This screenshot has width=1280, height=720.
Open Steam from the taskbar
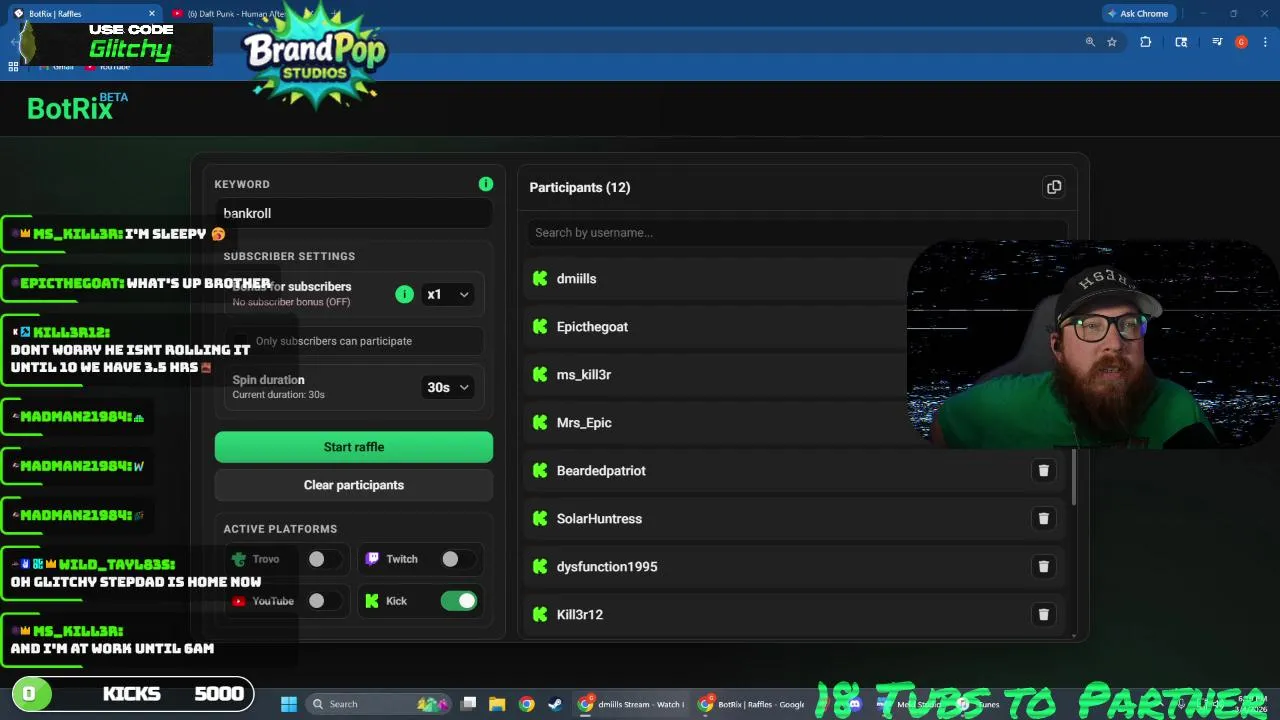pyautogui.click(x=555, y=704)
